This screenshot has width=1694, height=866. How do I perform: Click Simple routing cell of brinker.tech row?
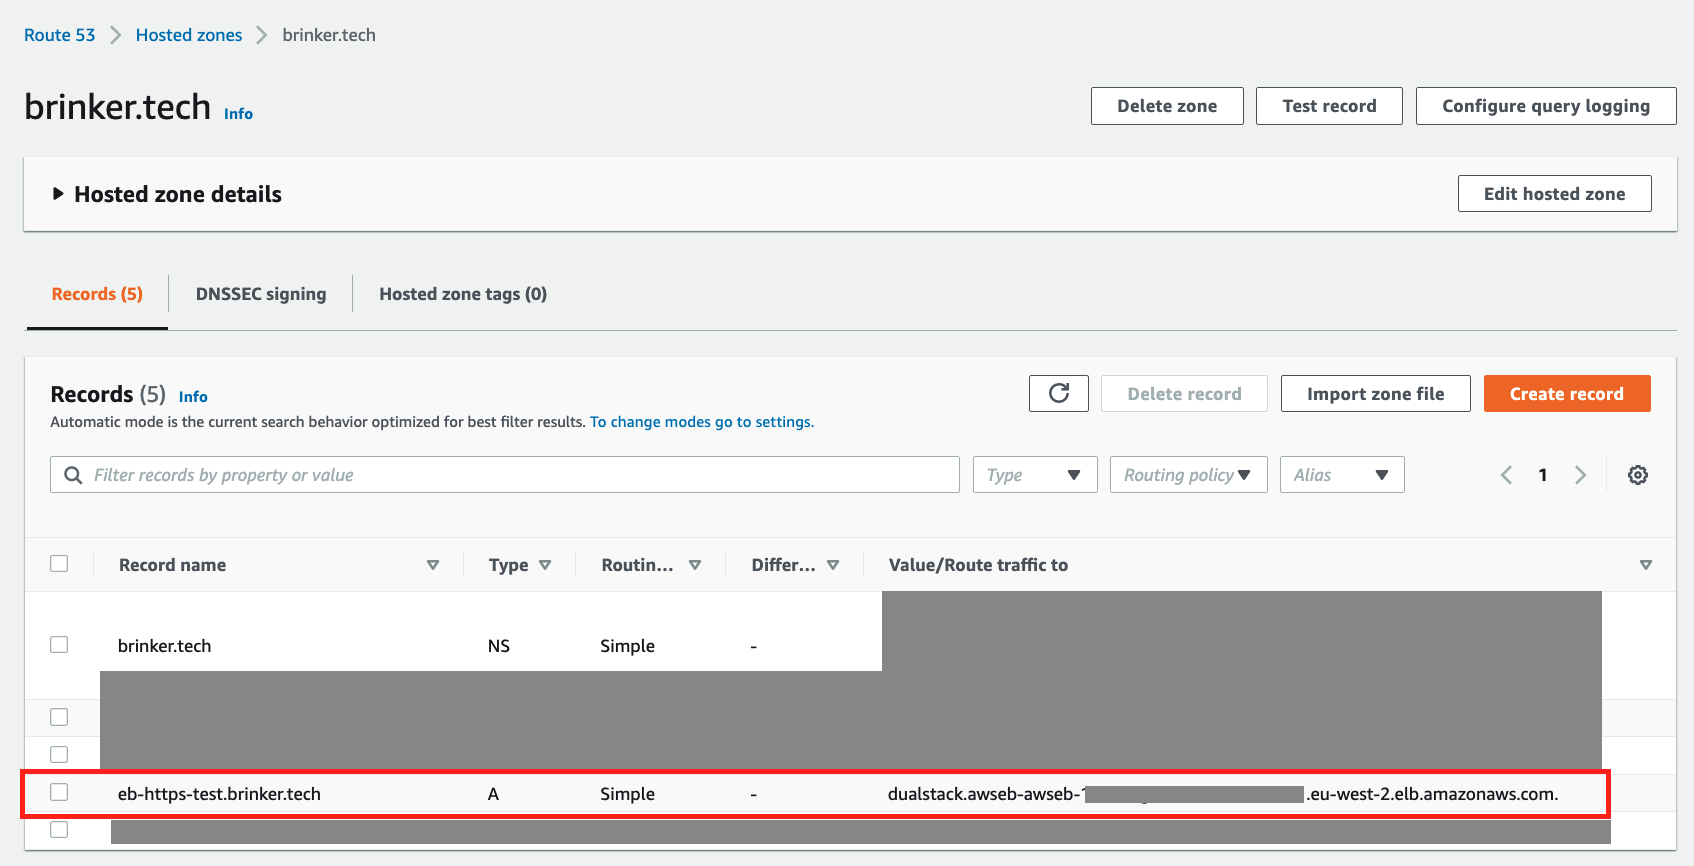tap(627, 646)
